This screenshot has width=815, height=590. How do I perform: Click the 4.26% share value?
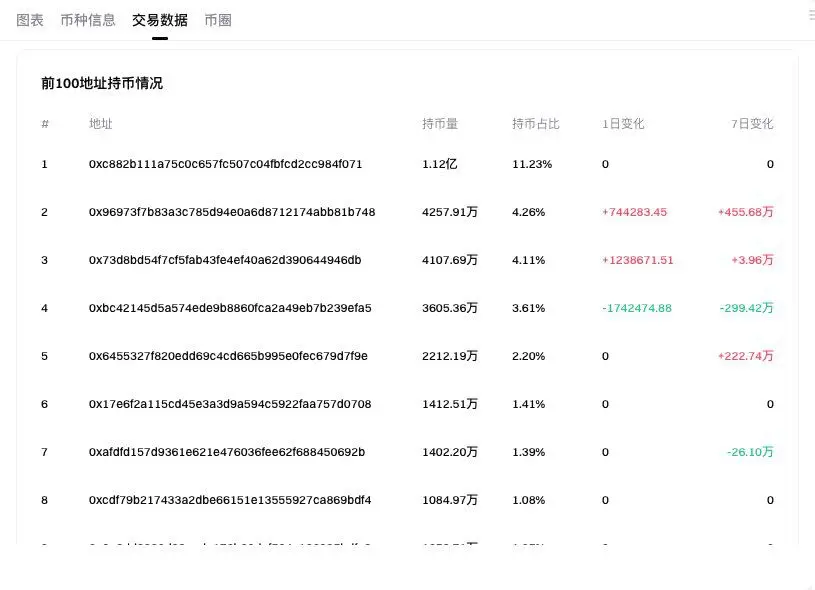529,212
